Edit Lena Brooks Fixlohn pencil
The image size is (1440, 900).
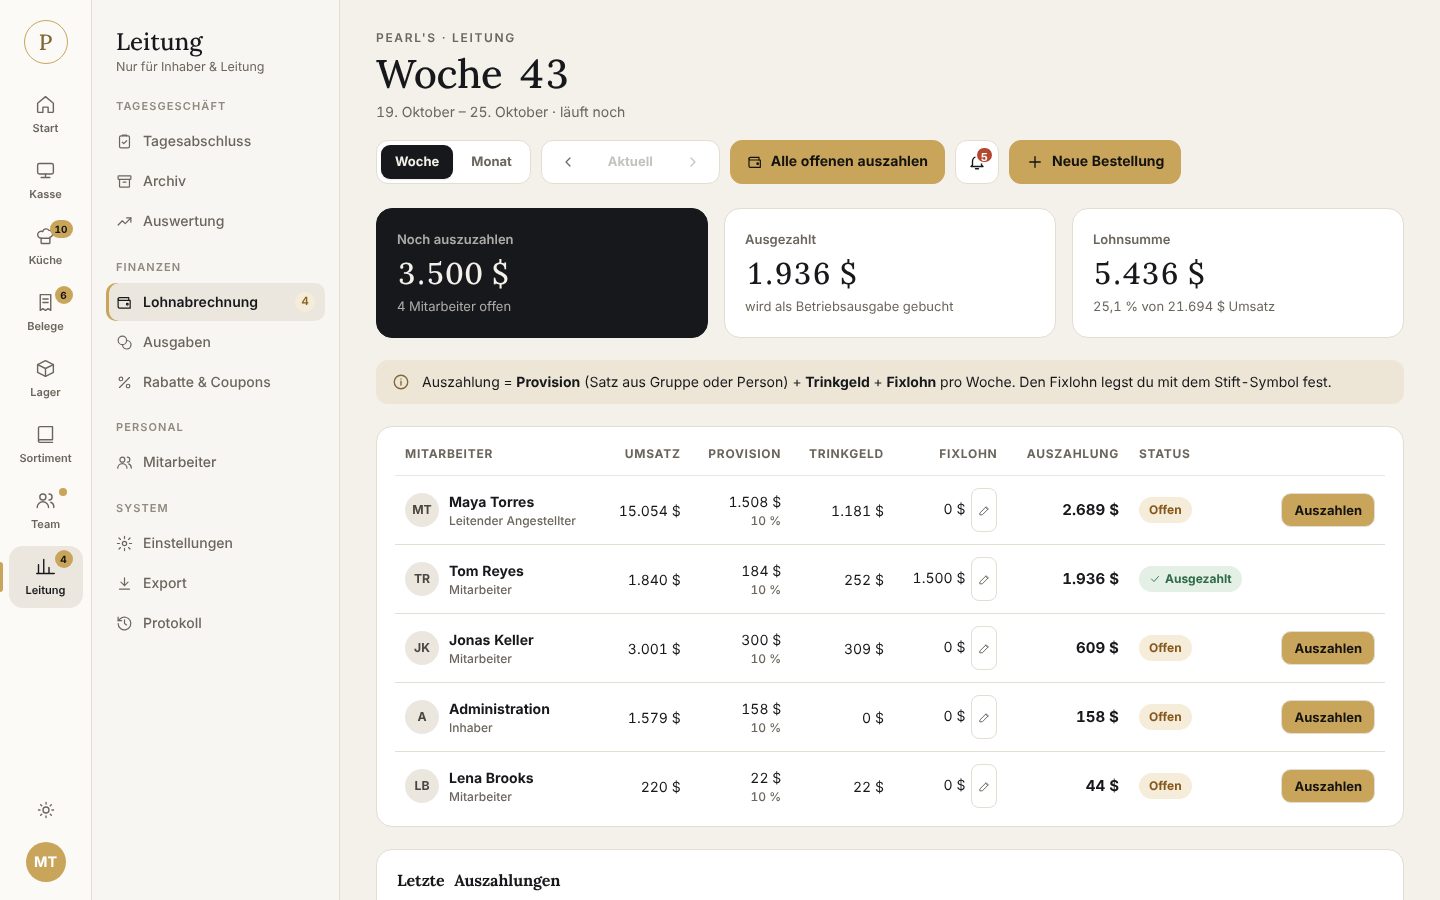pos(984,786)
